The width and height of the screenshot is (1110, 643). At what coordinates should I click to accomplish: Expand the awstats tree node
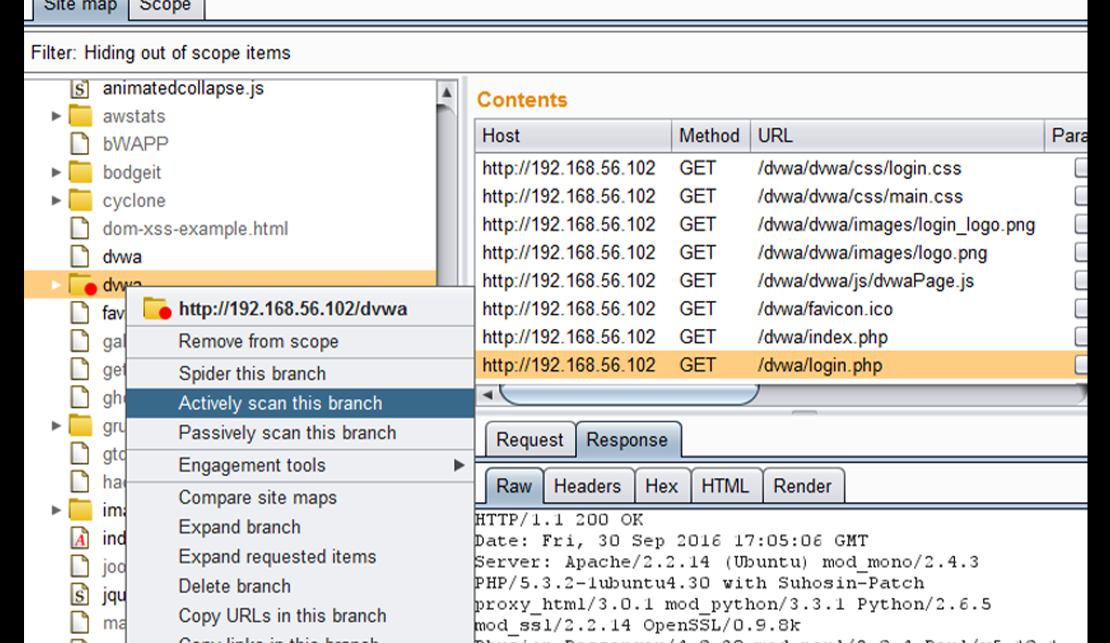(56, 116)
